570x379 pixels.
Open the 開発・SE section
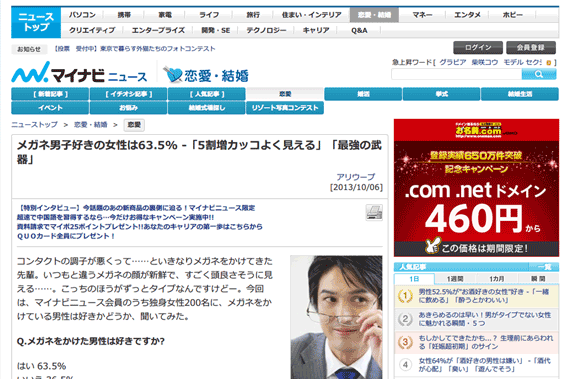coord(216,30)
